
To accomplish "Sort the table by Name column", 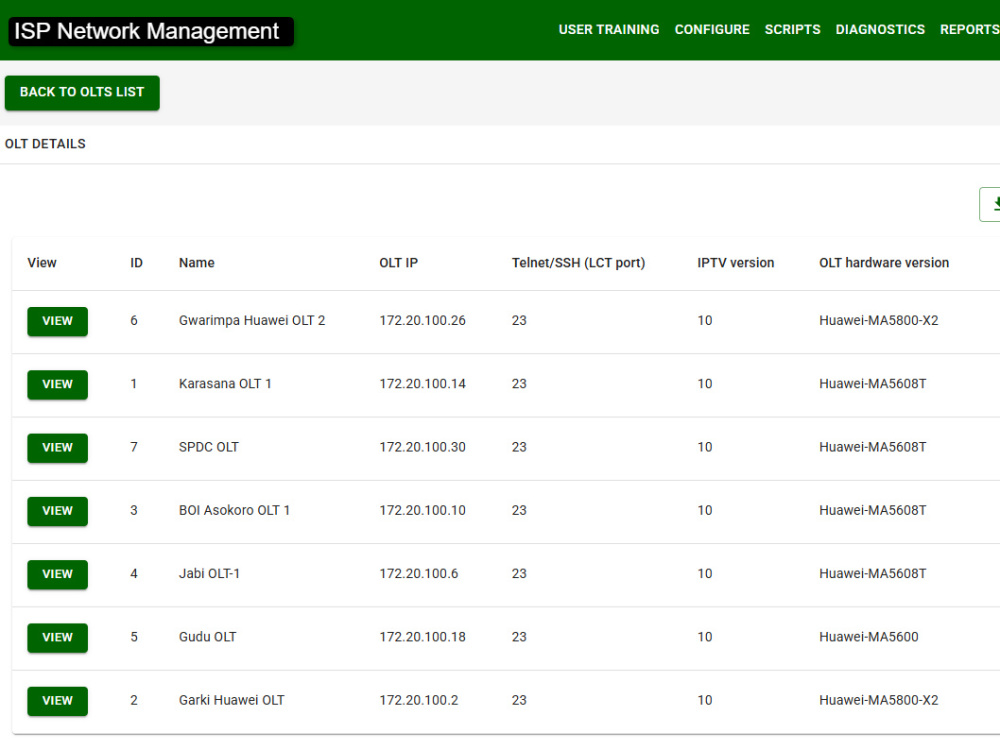I will [x=196, y=263].
